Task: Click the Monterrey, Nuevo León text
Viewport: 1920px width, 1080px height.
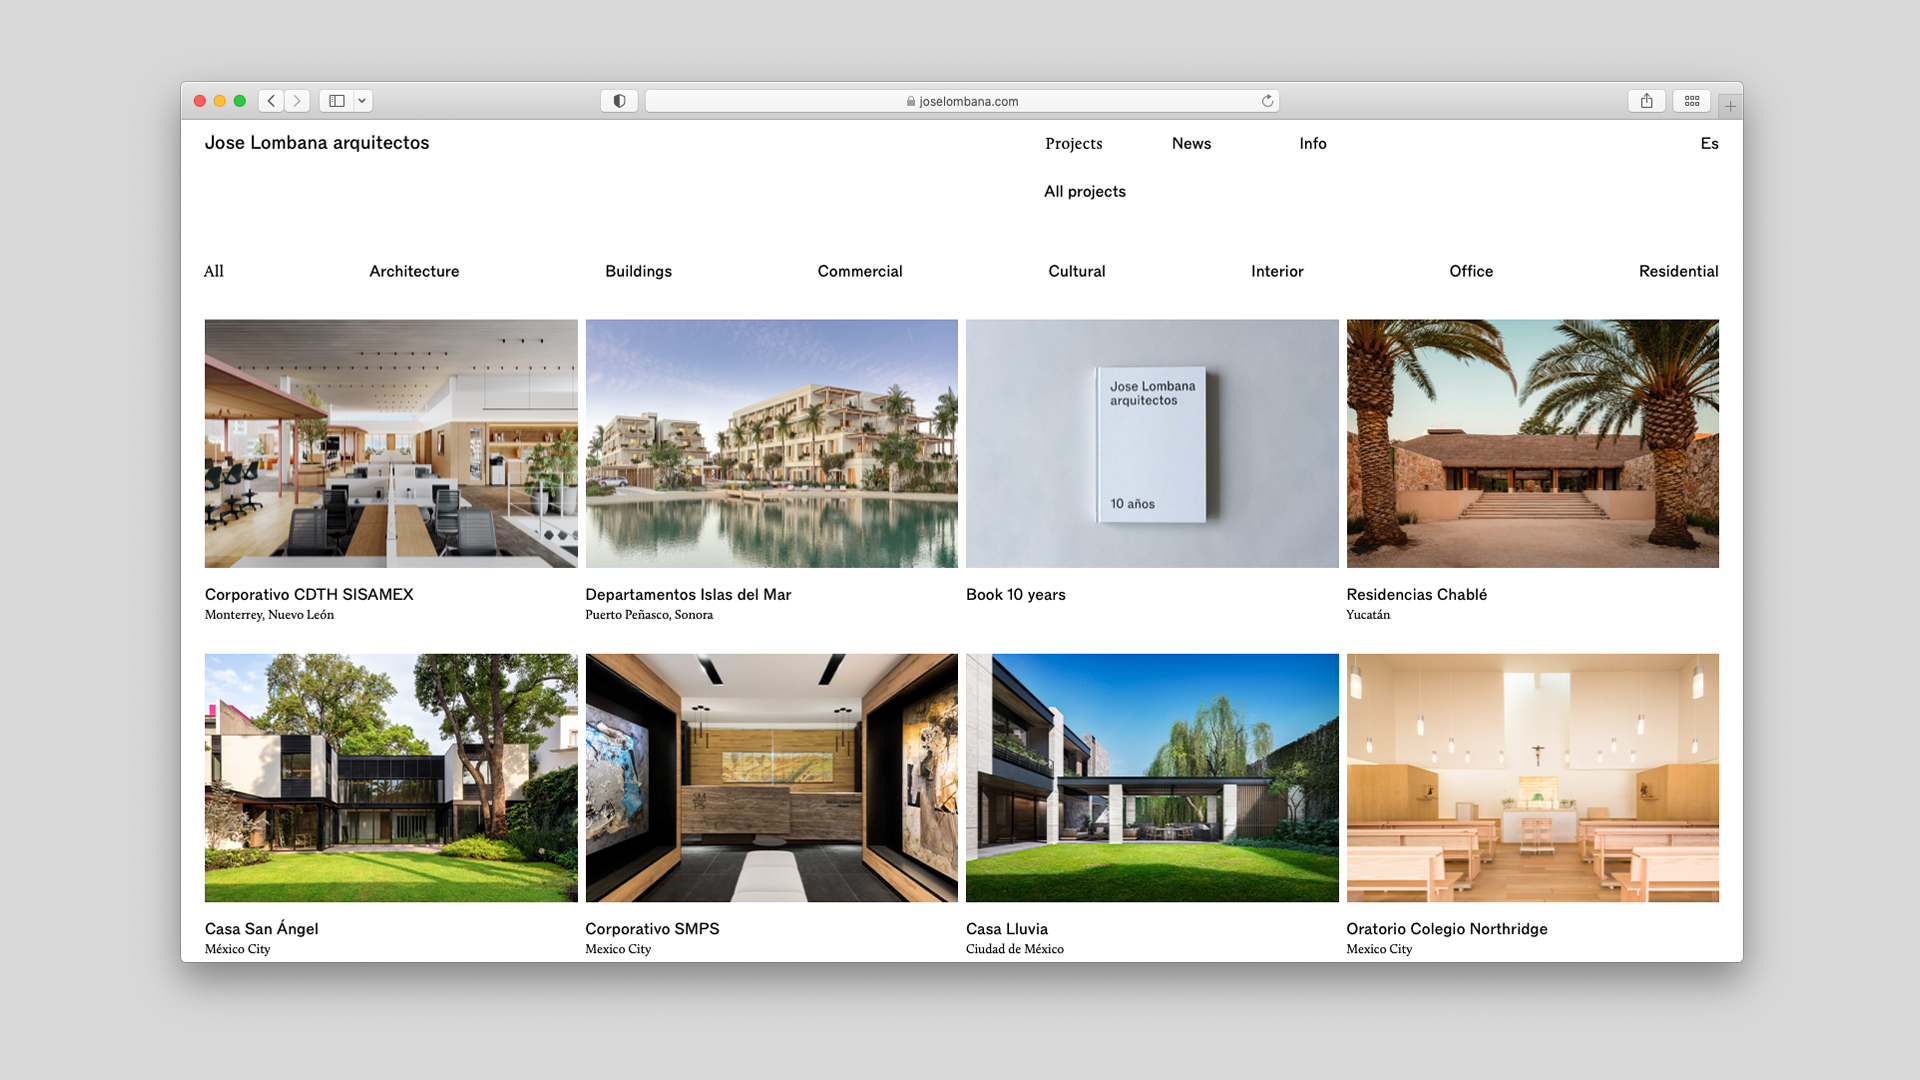Action: coord(269,615)
